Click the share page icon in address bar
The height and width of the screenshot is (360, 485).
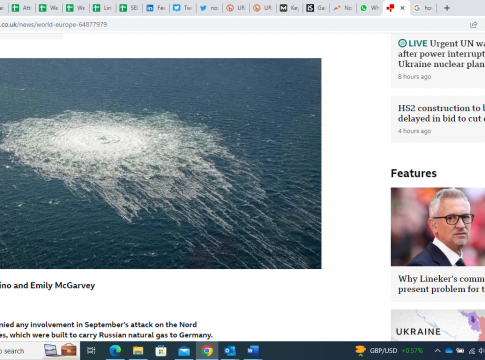click(x=473, y=25)
